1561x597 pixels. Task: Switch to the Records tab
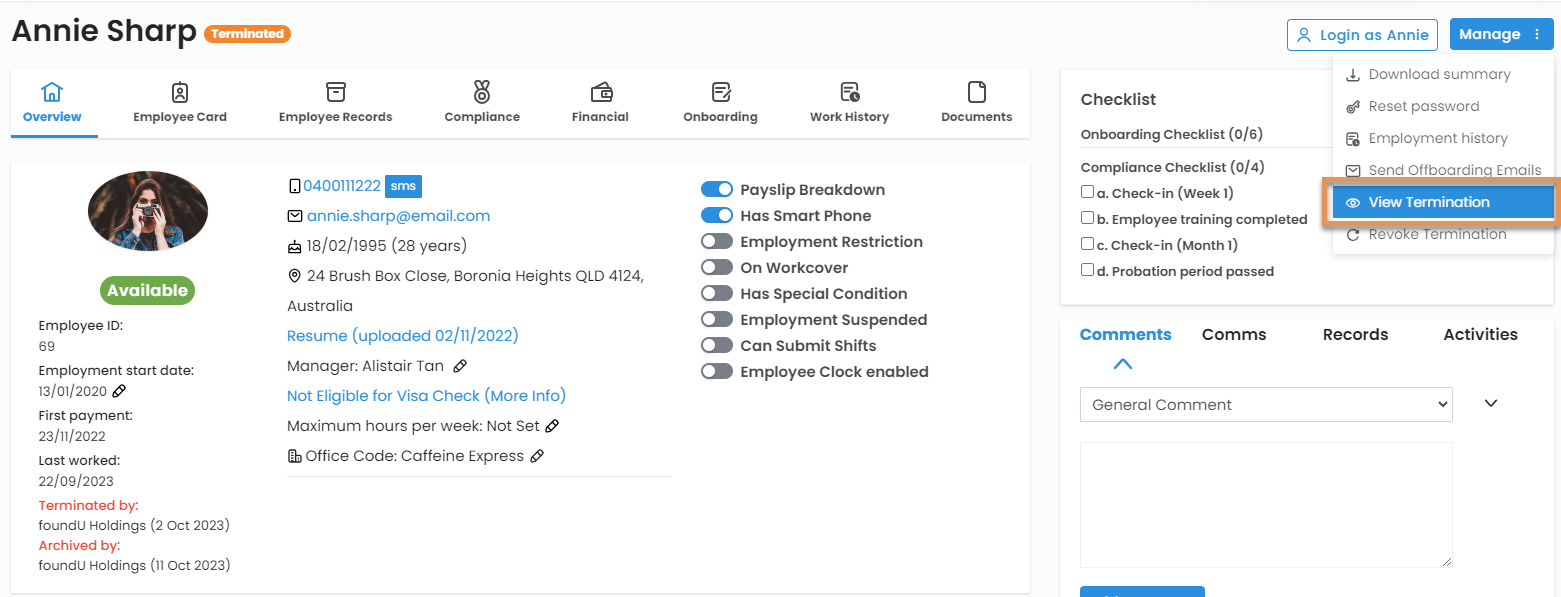pos(1355,335)
